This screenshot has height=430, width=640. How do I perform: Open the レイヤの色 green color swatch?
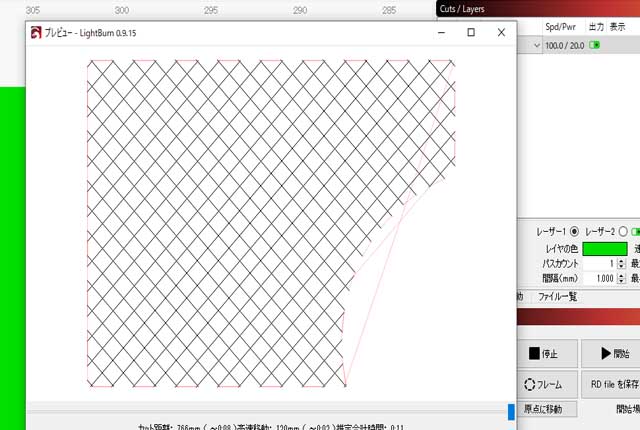(604, 248)
